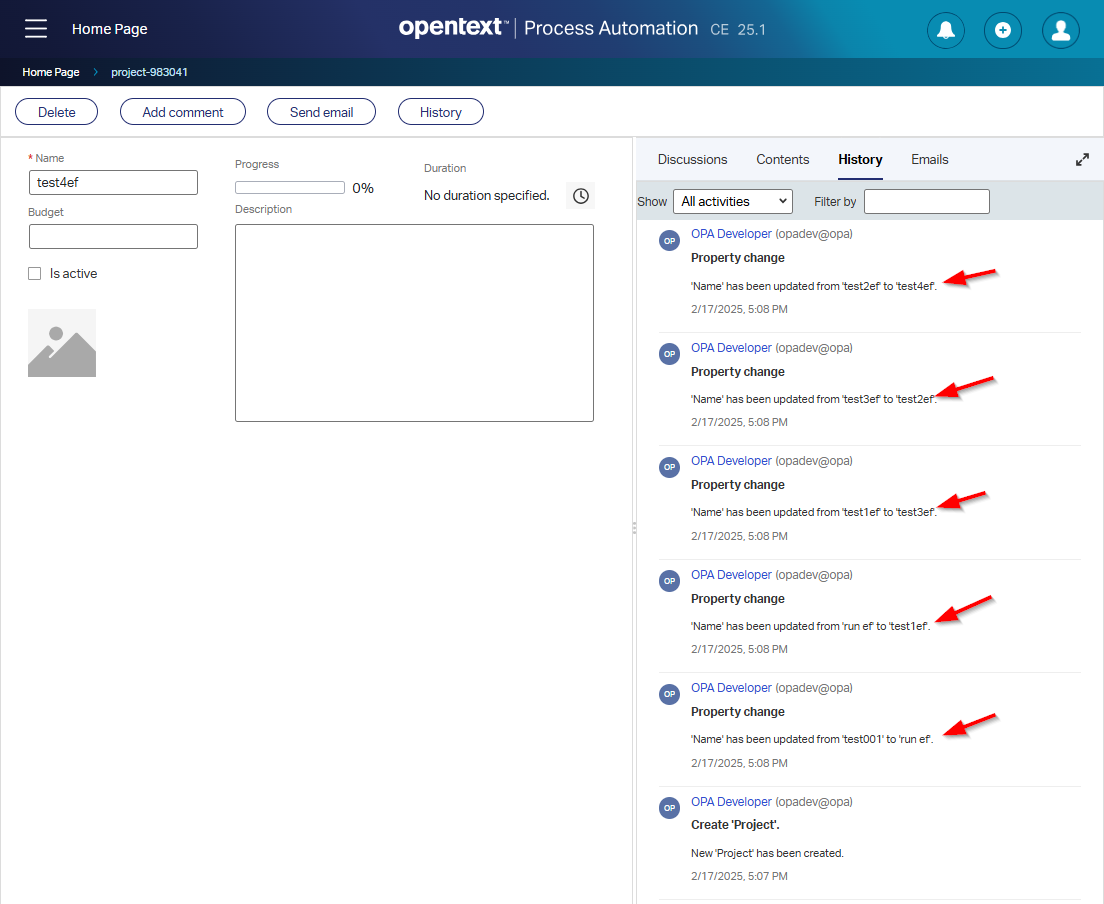
Task: Click the image placeholder thumbnail
Action: click(x=62, y=343)
